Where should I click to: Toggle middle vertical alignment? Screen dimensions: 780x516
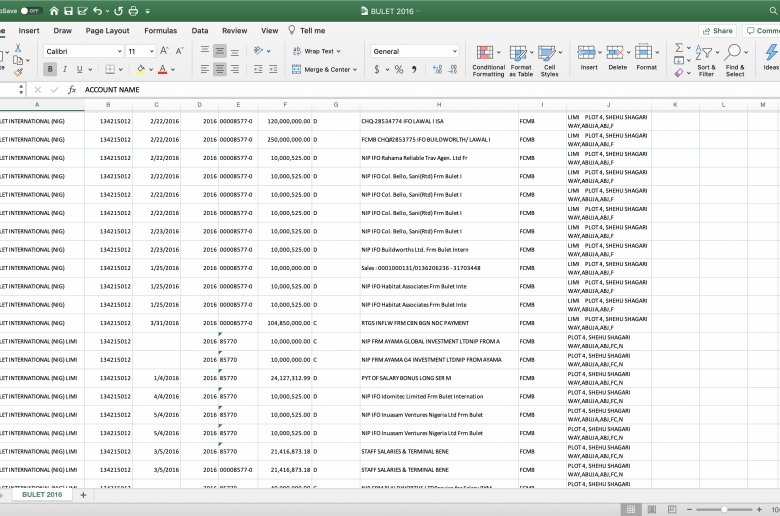coord(219,51)
